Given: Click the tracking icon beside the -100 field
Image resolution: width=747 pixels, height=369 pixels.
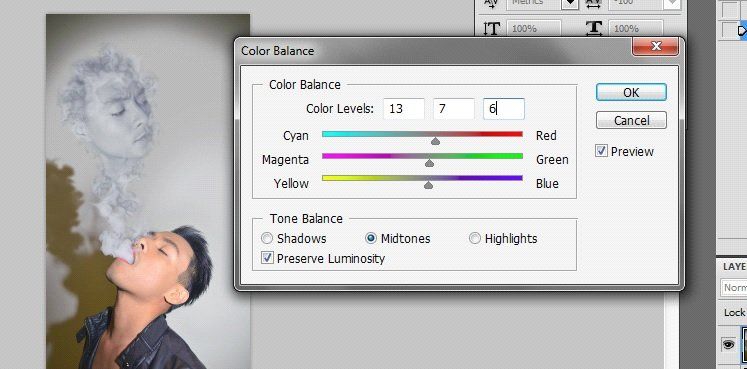Looking at the screenshot, I should pos(594,3).
